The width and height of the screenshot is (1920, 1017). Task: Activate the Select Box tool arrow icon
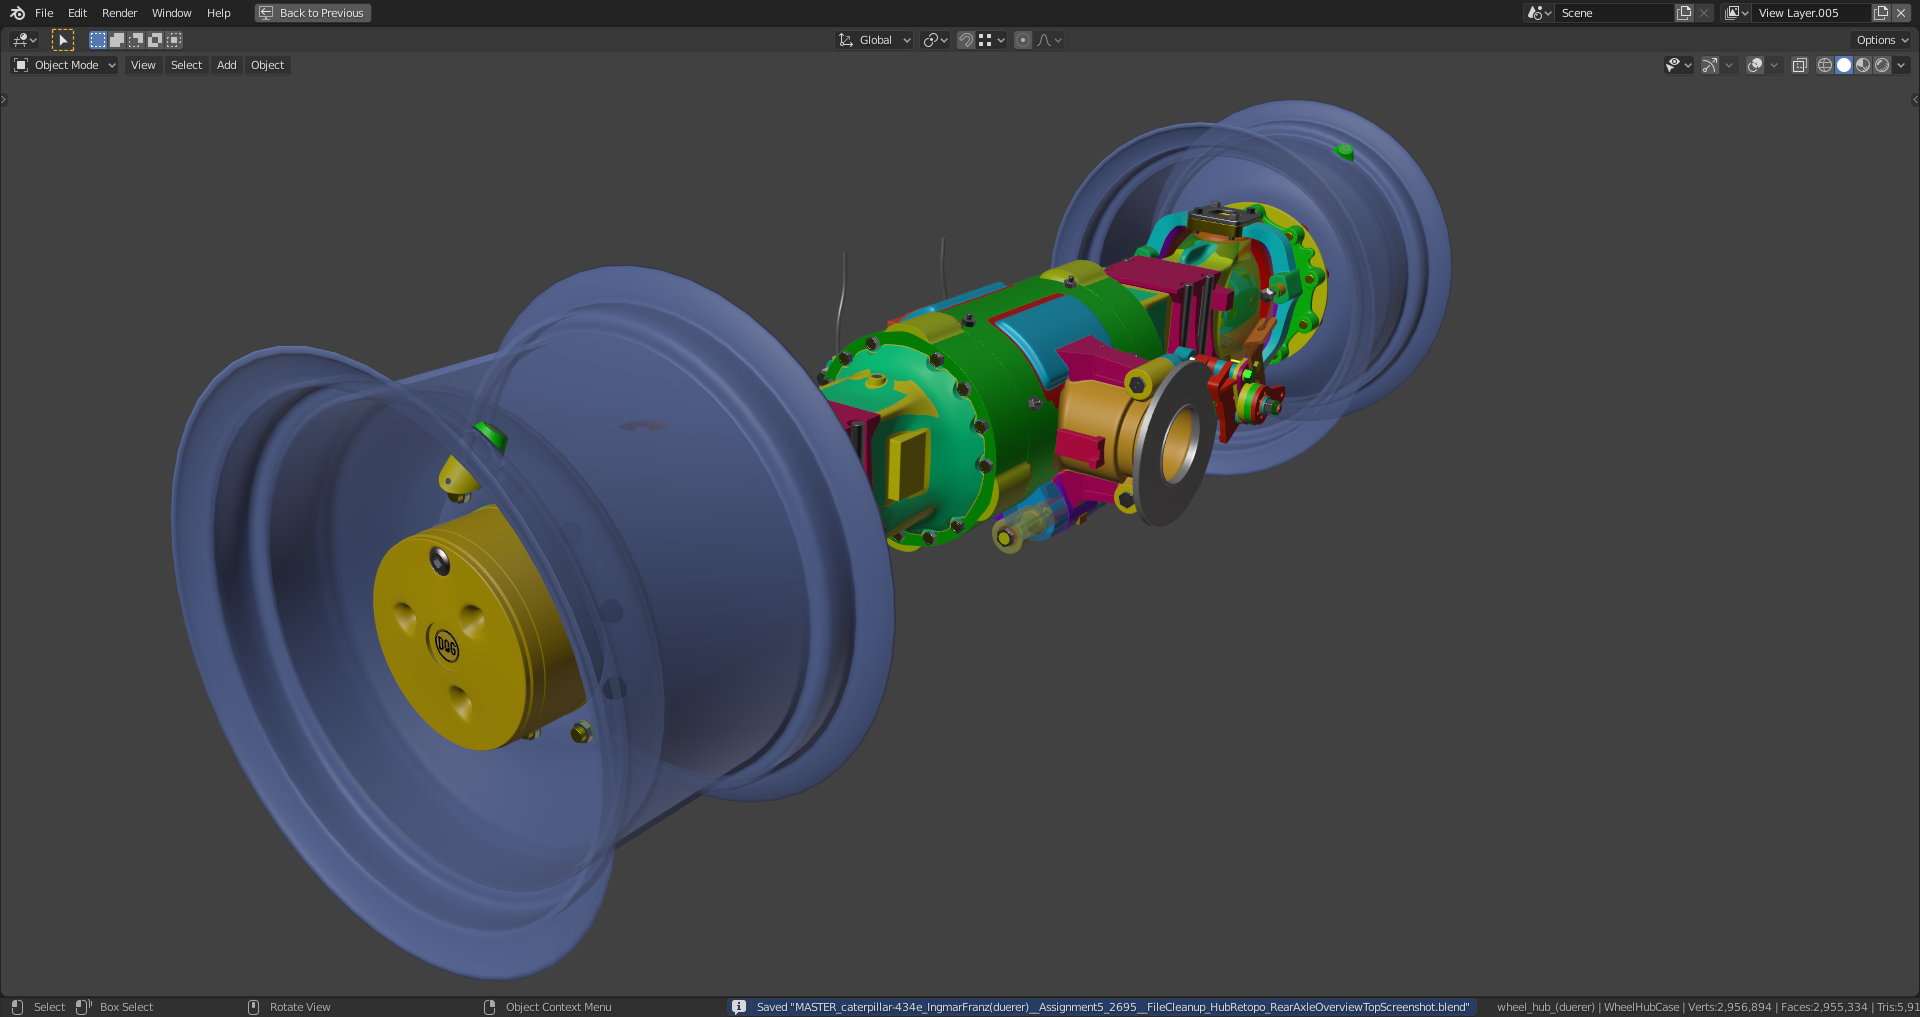tap(63, 40)
